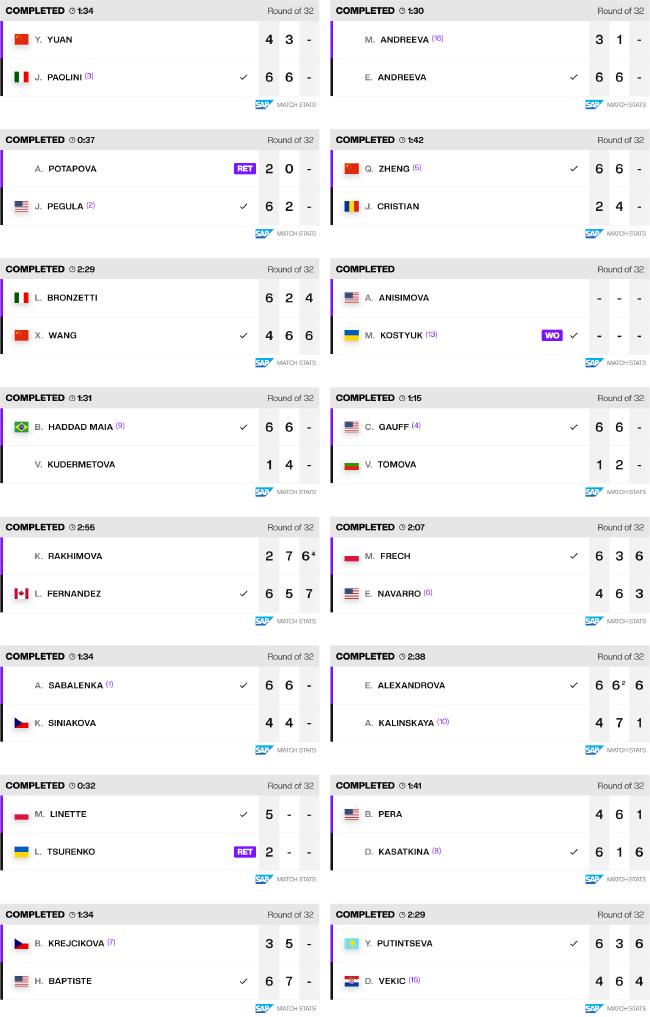
Task: Open Match Stats for Frech vs Navarro
Action: coord(616,621)
